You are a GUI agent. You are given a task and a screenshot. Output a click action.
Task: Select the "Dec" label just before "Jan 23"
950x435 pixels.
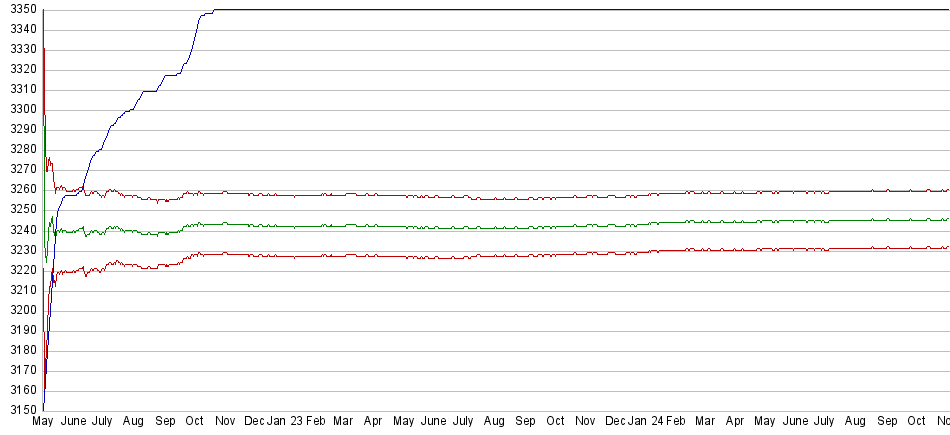[x=255, y=422]
